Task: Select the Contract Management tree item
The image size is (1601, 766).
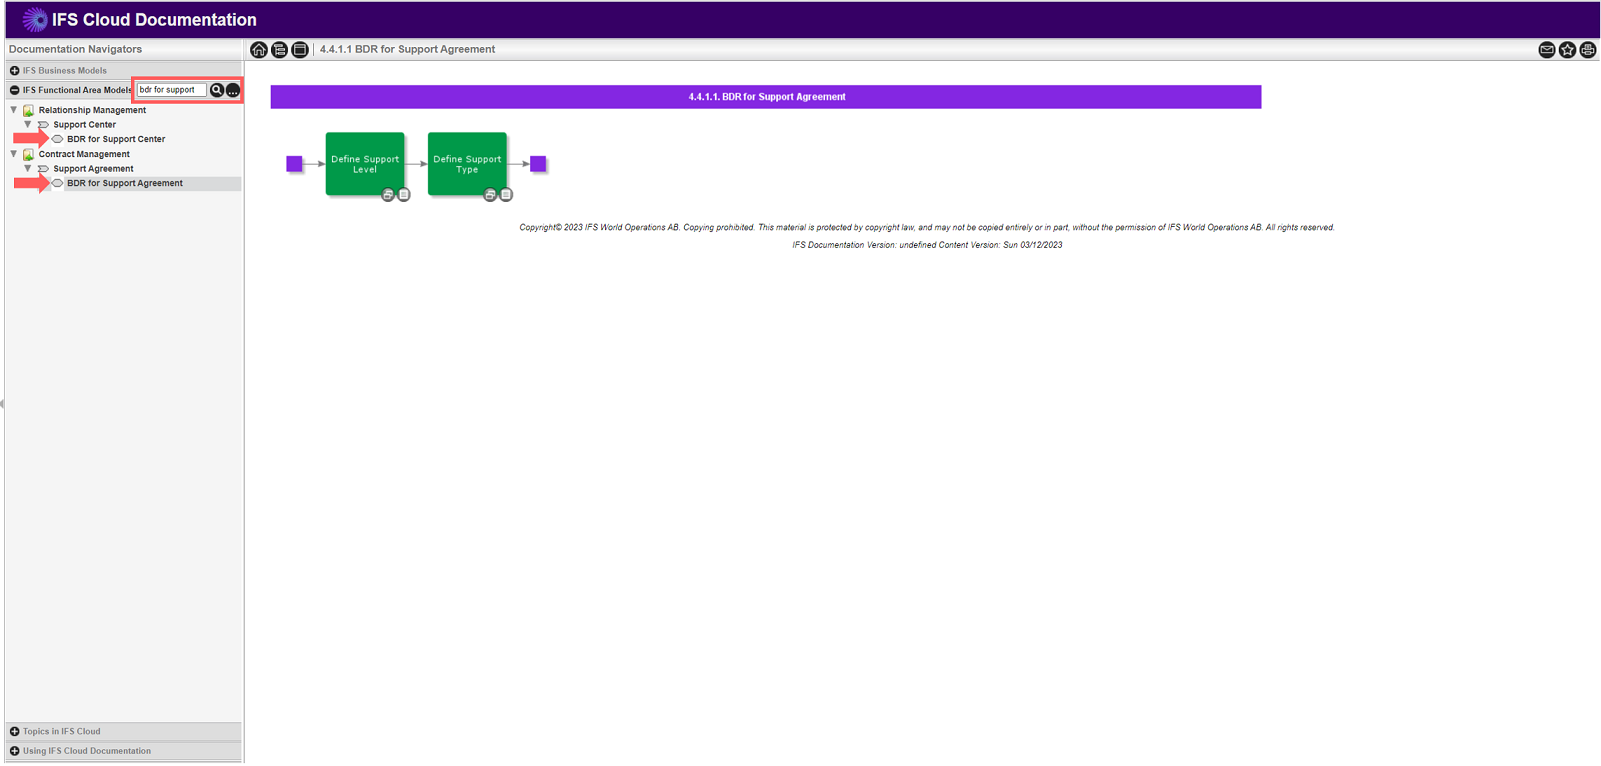Action: (x=84, y=154)
